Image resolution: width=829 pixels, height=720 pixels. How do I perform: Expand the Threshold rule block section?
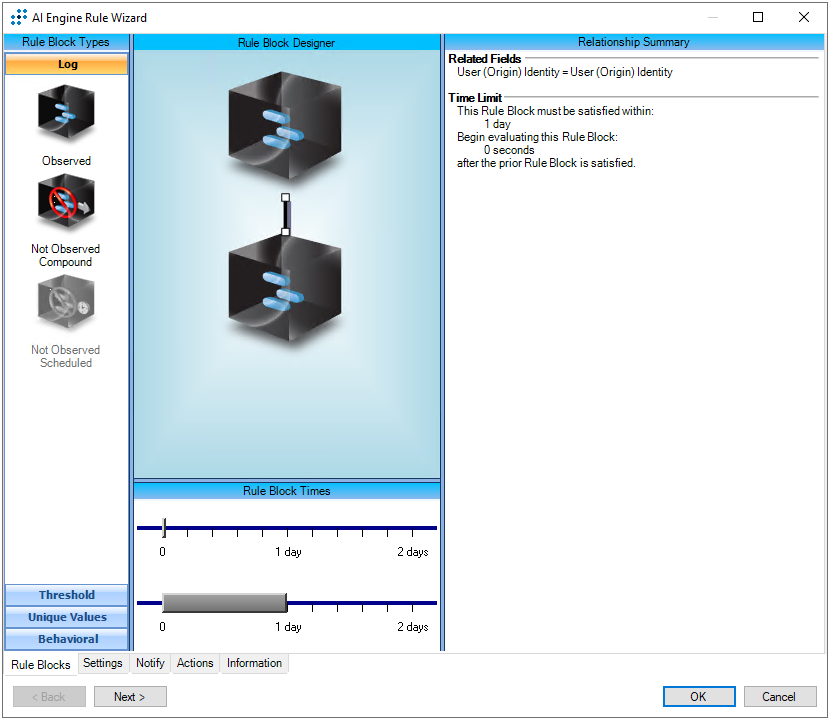coord(67,595)
